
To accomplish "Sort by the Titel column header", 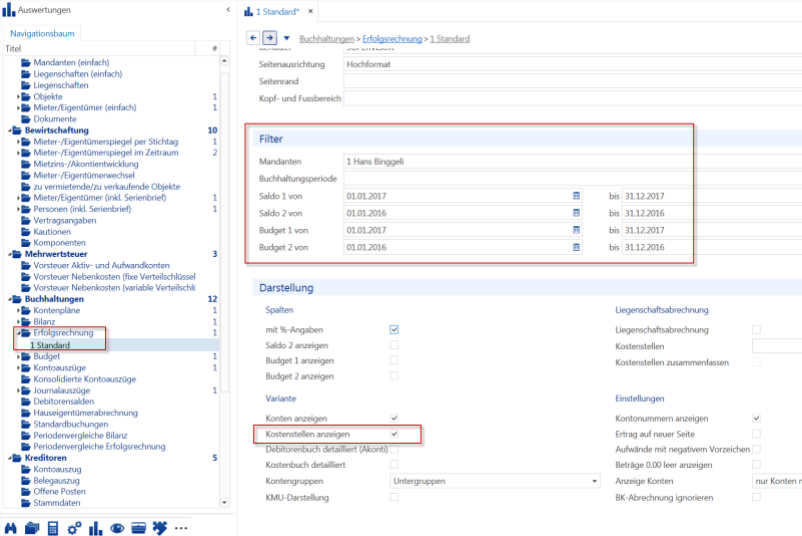I will [x=99, y=49].
